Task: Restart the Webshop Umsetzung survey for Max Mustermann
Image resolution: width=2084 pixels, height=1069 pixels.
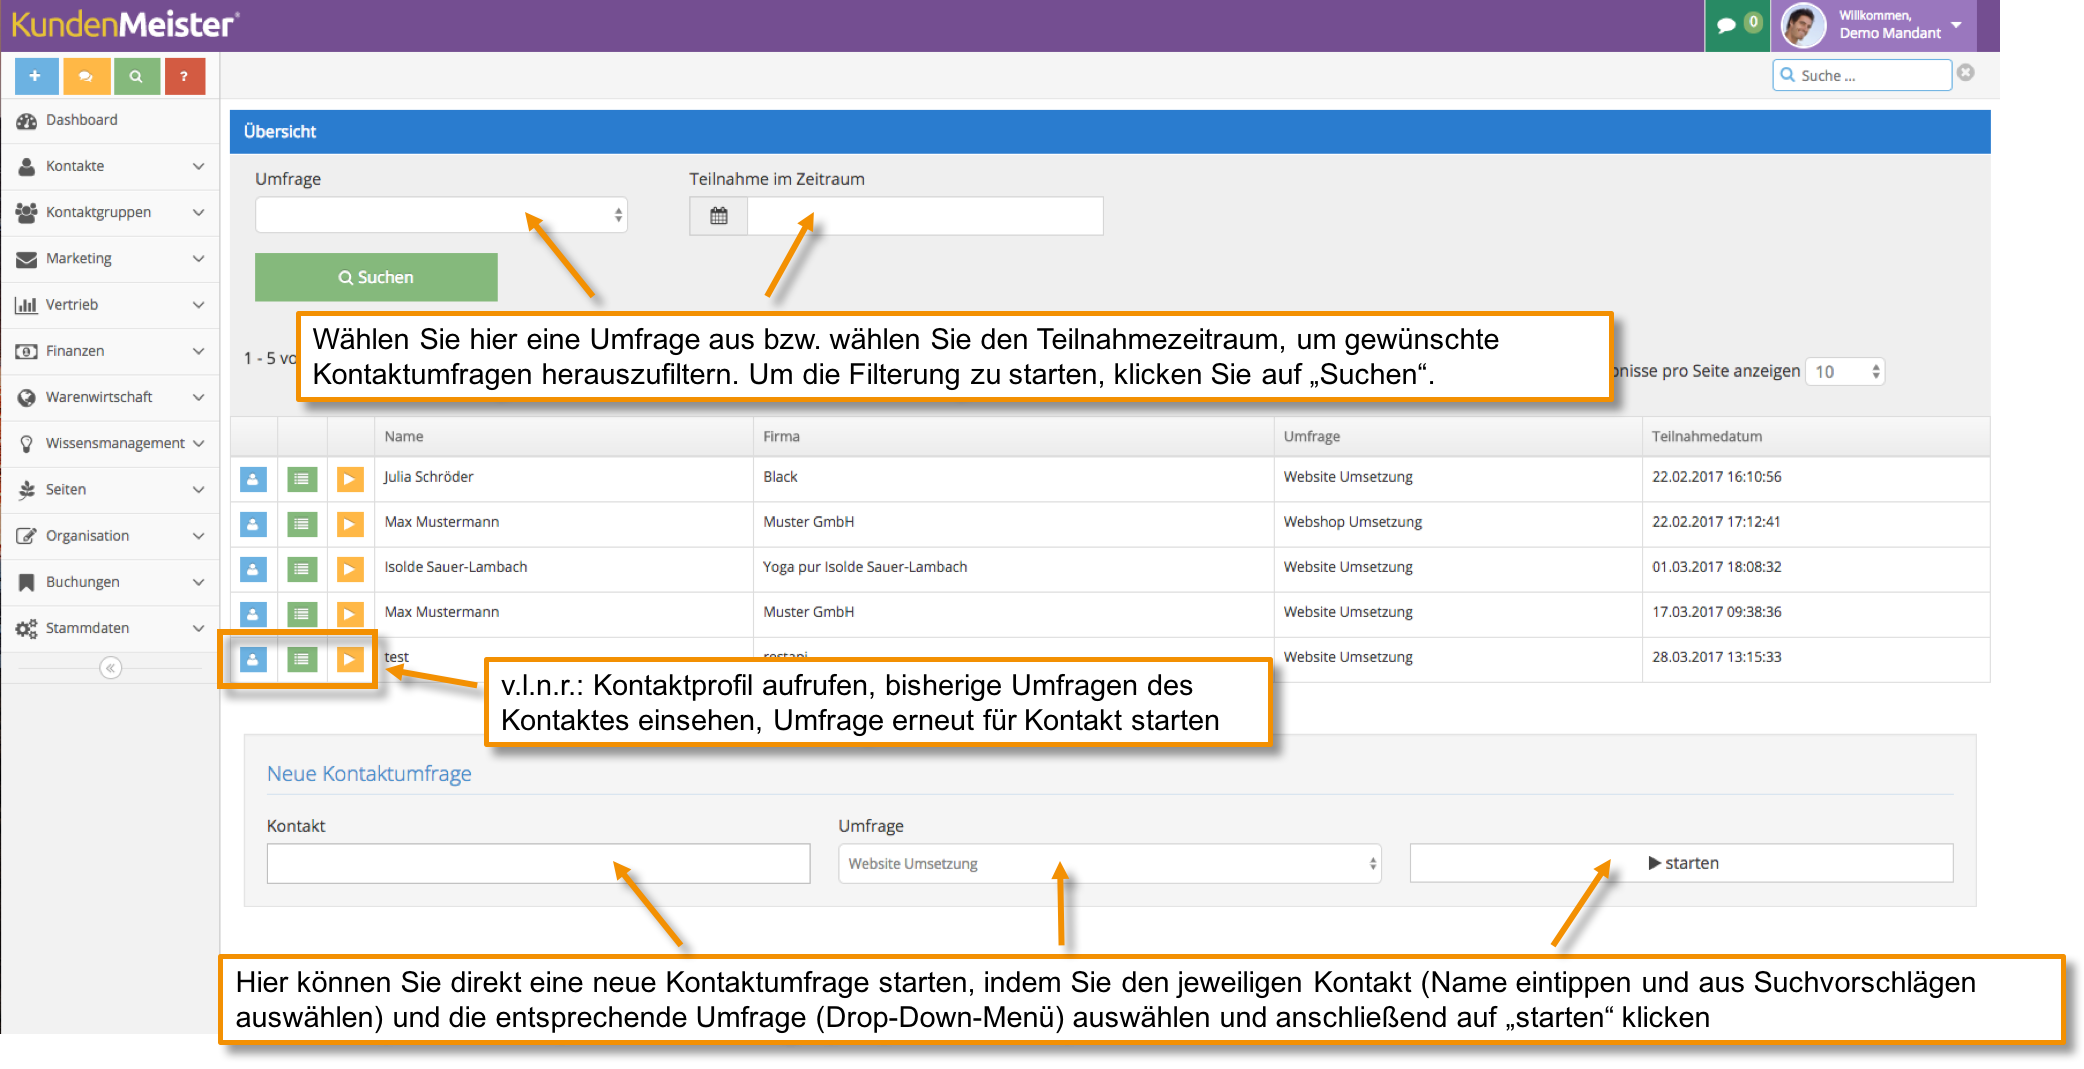Action: pos(350,524)
